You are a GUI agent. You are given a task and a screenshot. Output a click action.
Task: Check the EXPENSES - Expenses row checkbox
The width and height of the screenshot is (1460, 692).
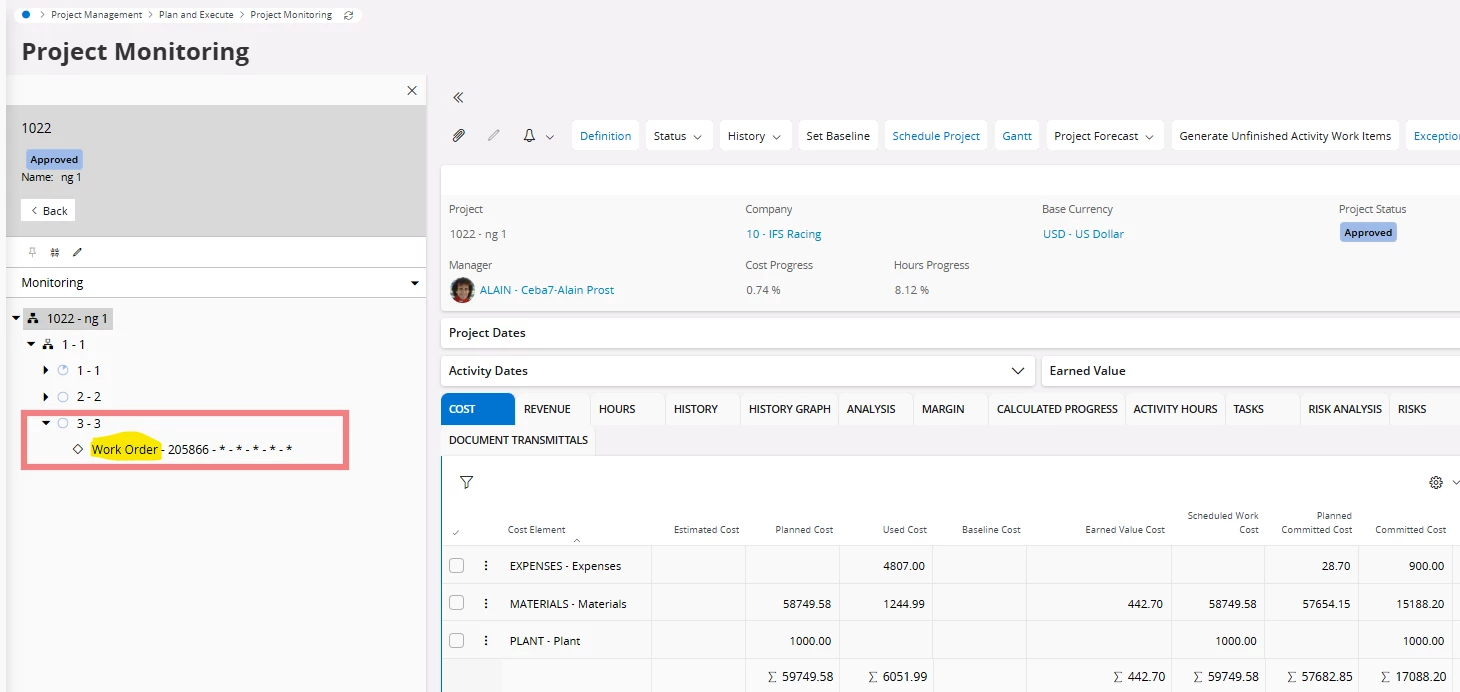[x=456, y=565]
